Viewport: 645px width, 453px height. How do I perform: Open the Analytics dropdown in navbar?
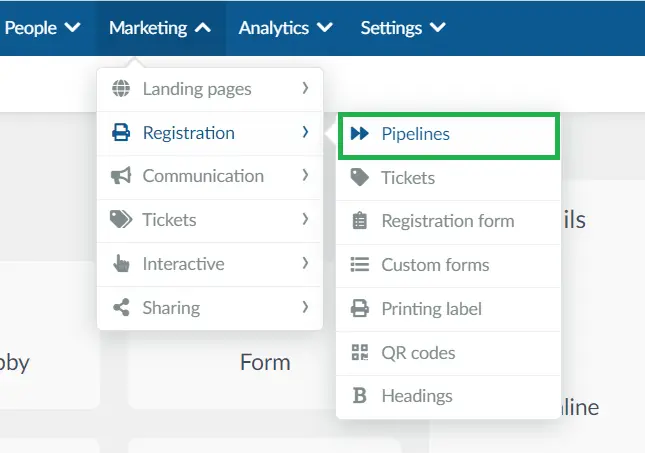[x=285, y=28]
